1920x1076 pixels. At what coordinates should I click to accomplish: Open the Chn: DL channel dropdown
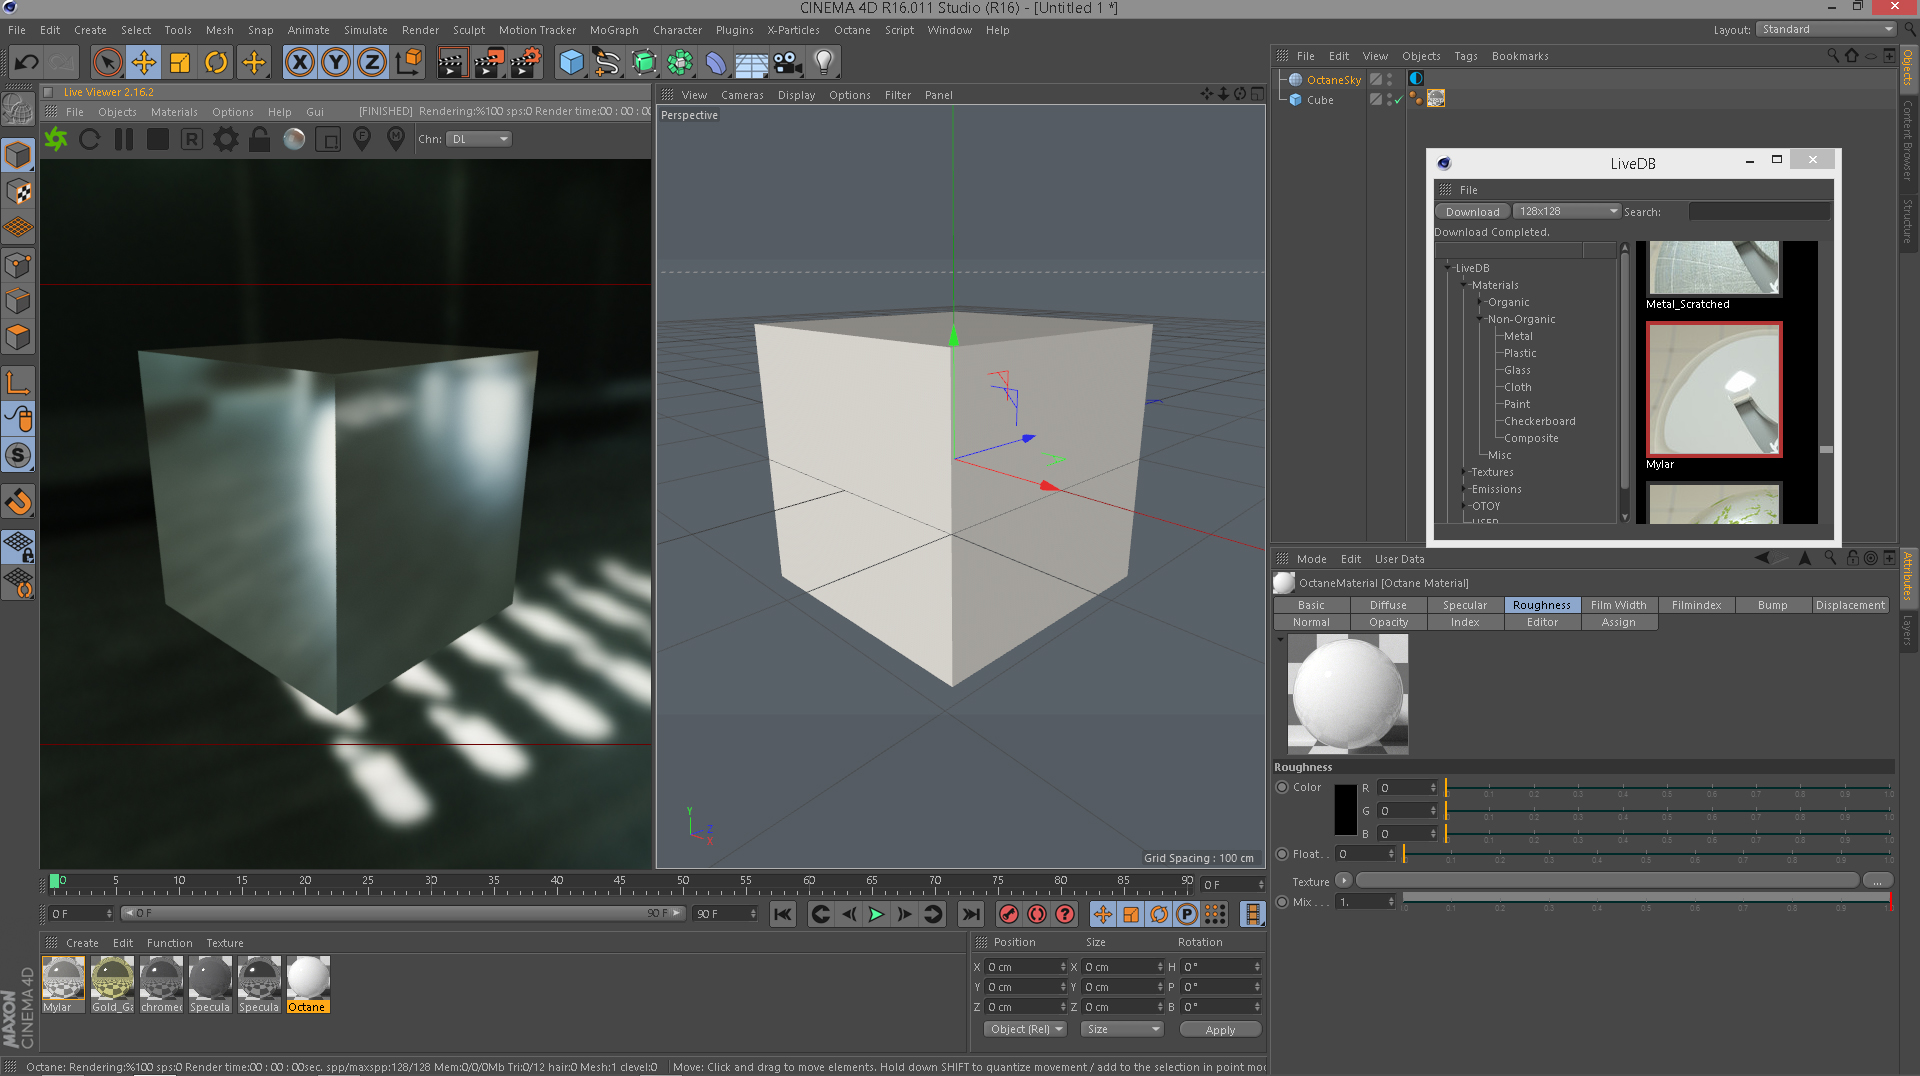(479, 140)
